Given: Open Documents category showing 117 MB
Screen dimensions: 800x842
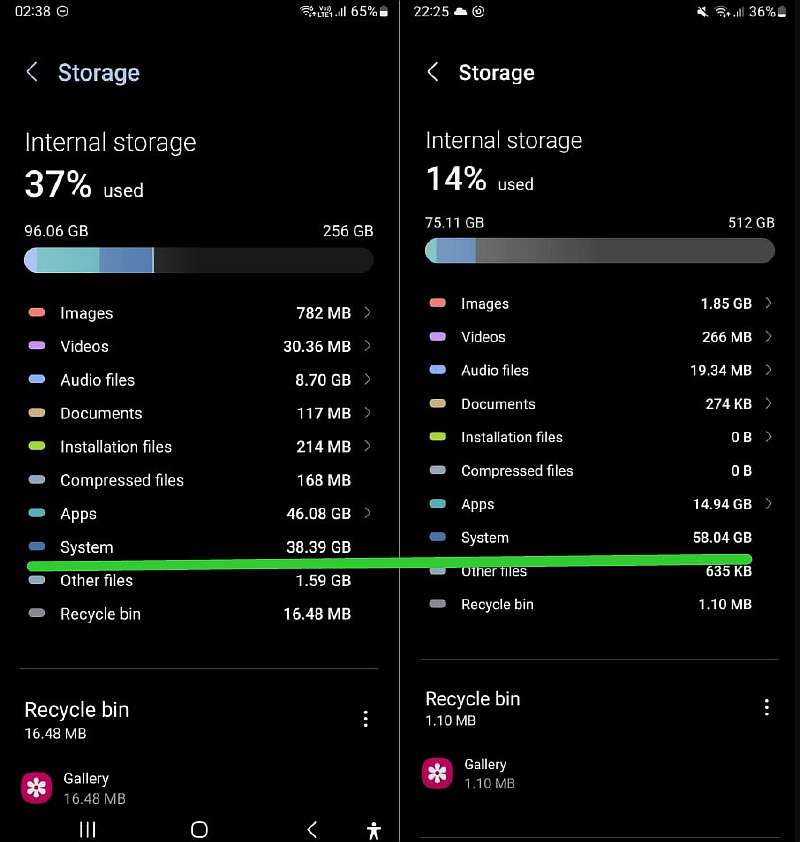Looking at the screenshot, I should pyautogui.click(x=200, y=413).
